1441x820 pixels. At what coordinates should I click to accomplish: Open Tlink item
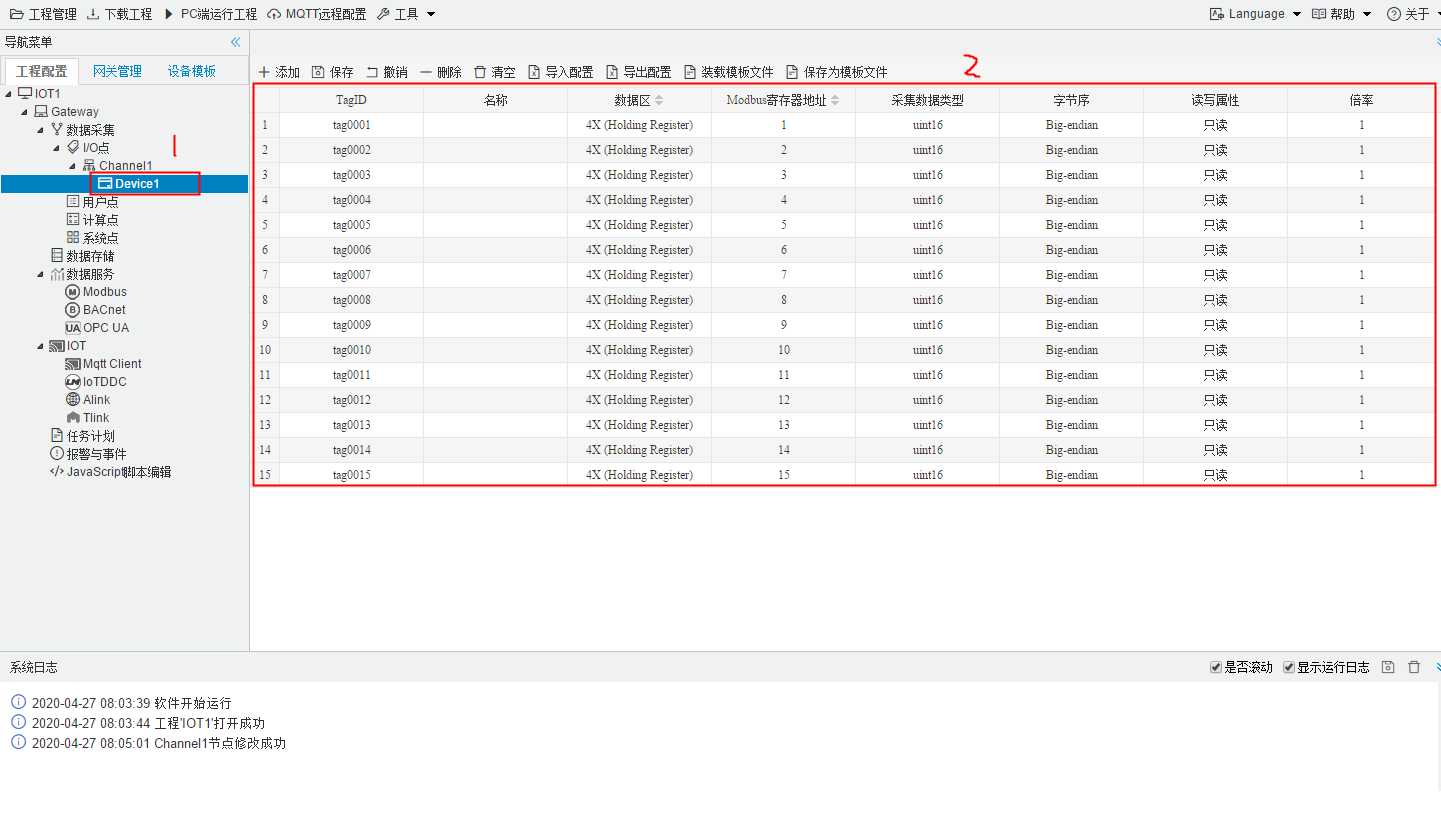95,418
